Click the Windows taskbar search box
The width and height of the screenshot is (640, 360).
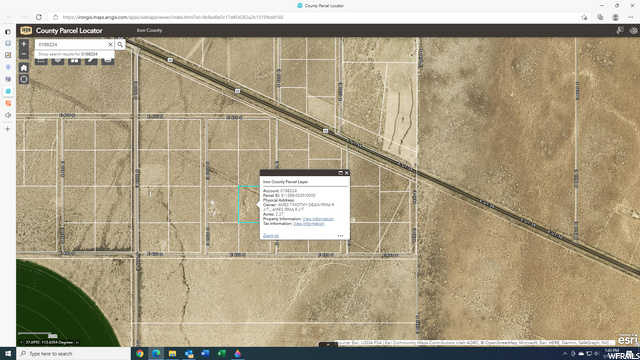[73, 353]
